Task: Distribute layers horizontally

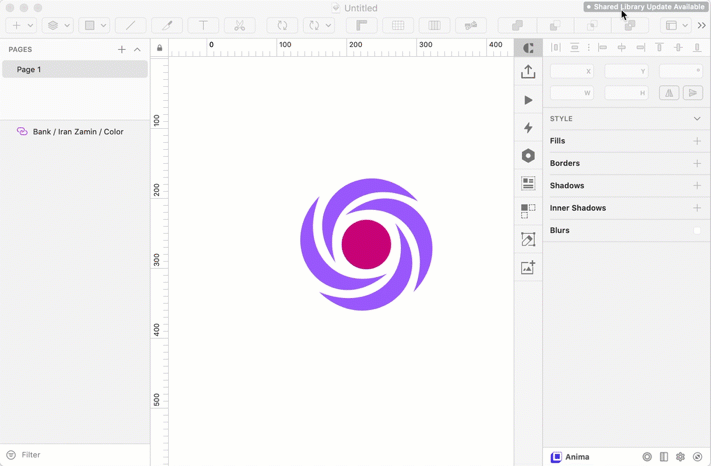Action: [x=556, y=48]
